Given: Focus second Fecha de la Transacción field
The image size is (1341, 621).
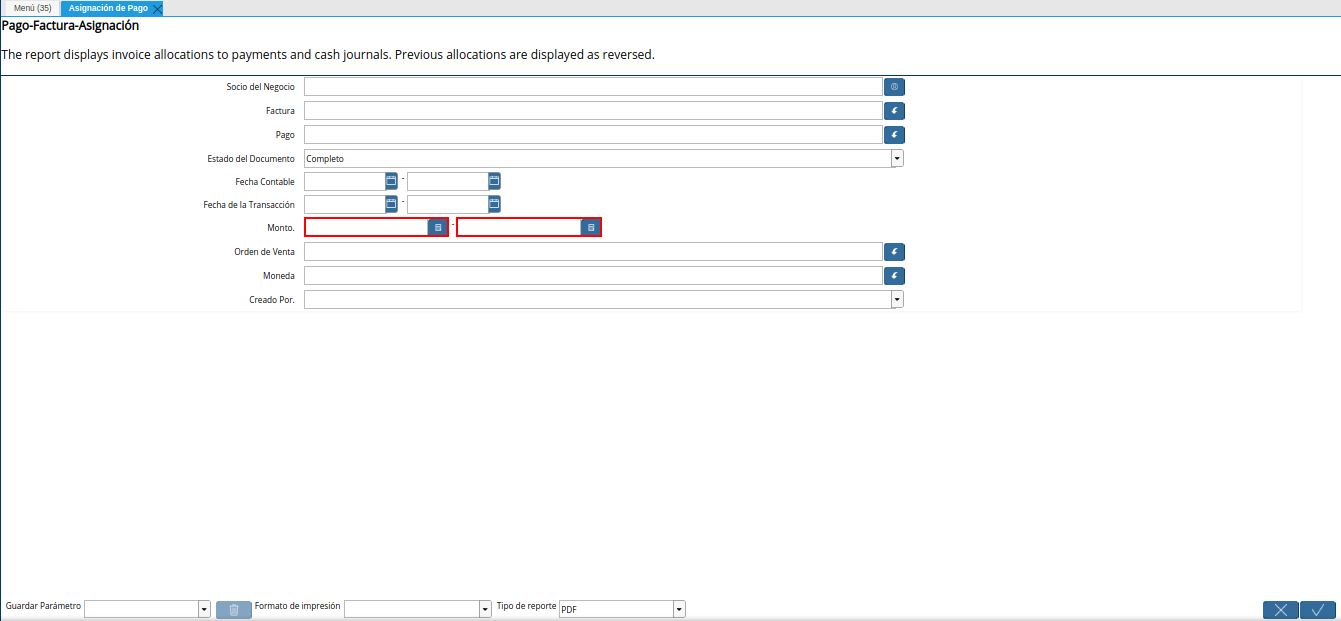Looking at the screenshot, I should pos(447,204).
